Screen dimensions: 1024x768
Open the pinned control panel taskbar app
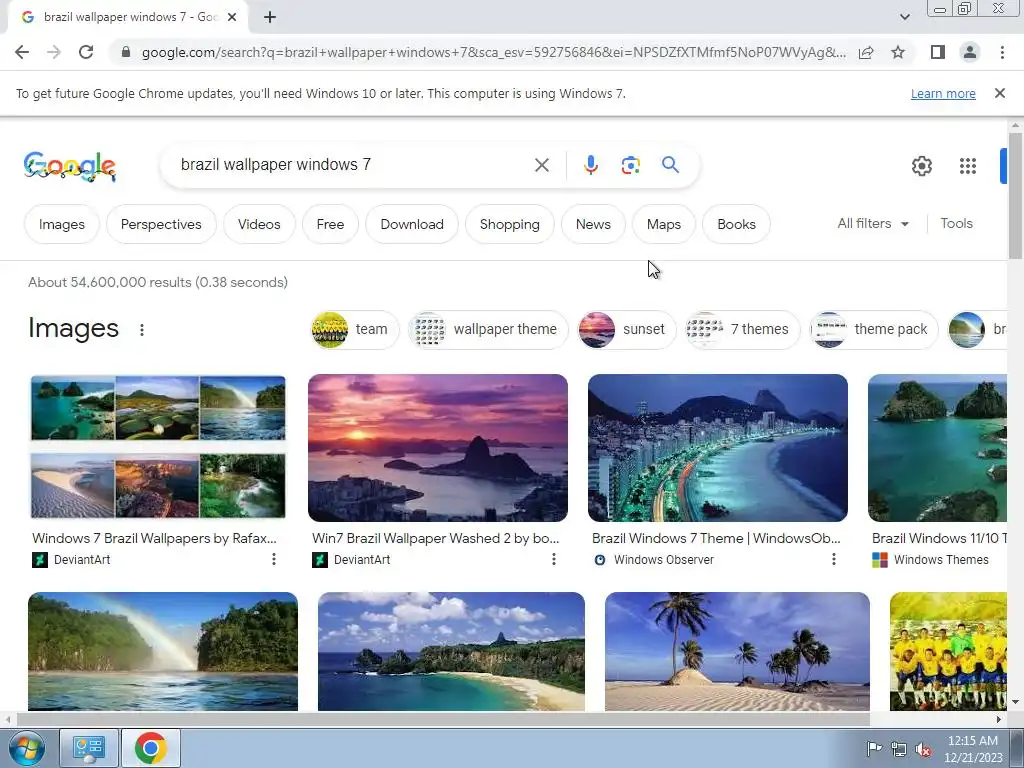tap(89, 748)
